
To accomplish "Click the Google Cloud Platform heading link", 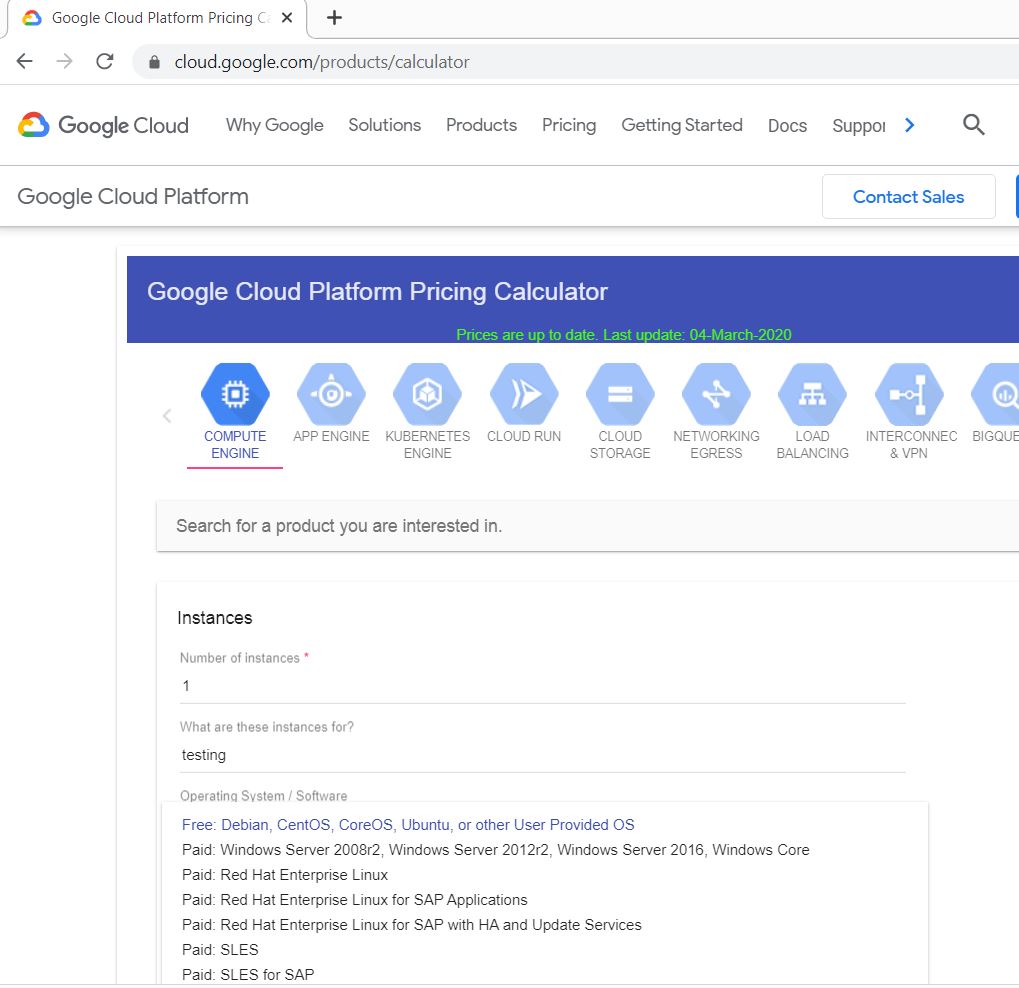I will click(133, 196).
